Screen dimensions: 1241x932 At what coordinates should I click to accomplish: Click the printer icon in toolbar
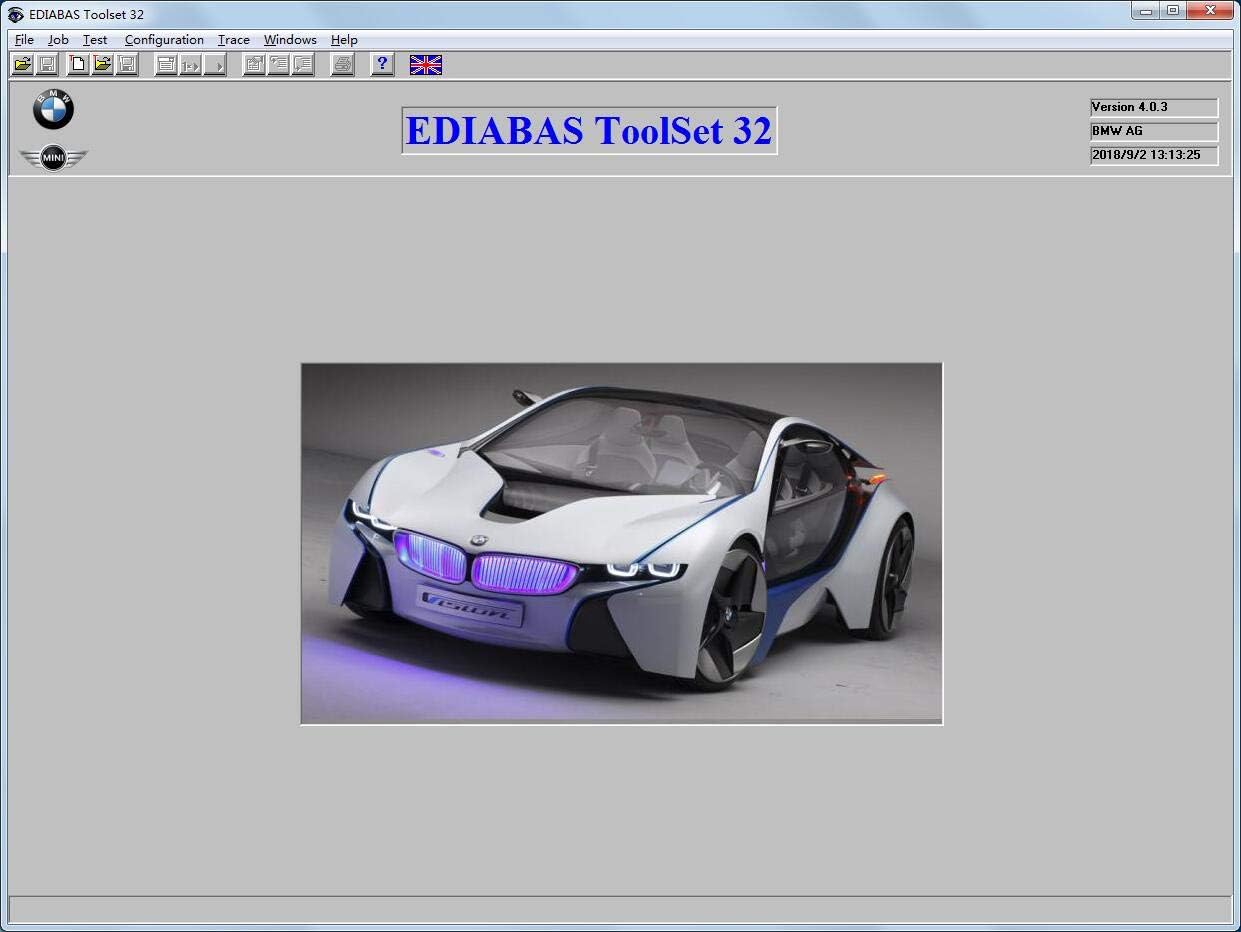(343, 65)
